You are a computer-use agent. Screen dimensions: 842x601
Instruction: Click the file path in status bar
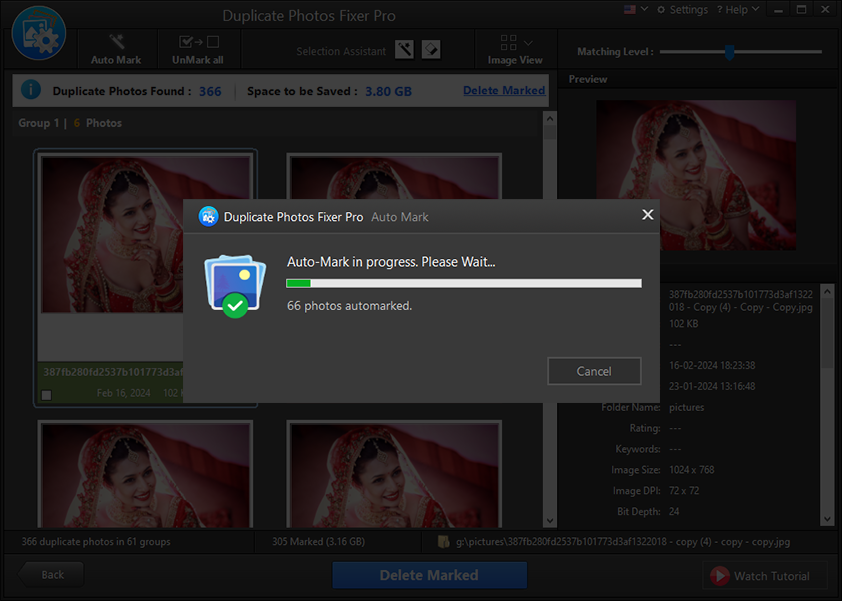(x=623, y=542)
